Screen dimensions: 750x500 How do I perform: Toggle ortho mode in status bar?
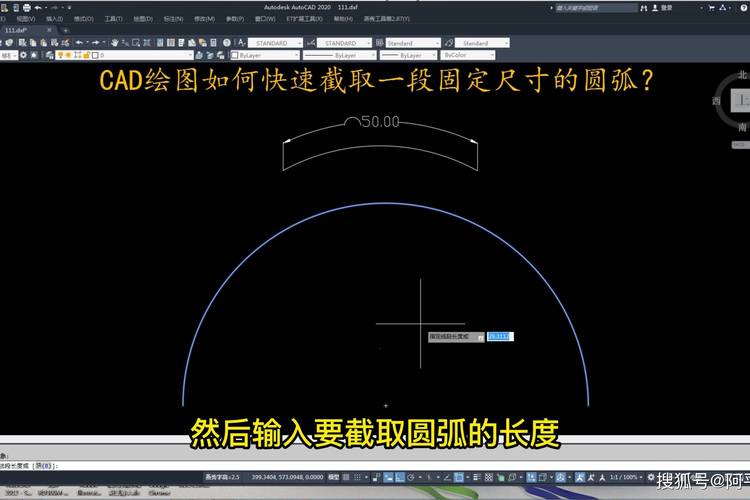pos(399,477)
